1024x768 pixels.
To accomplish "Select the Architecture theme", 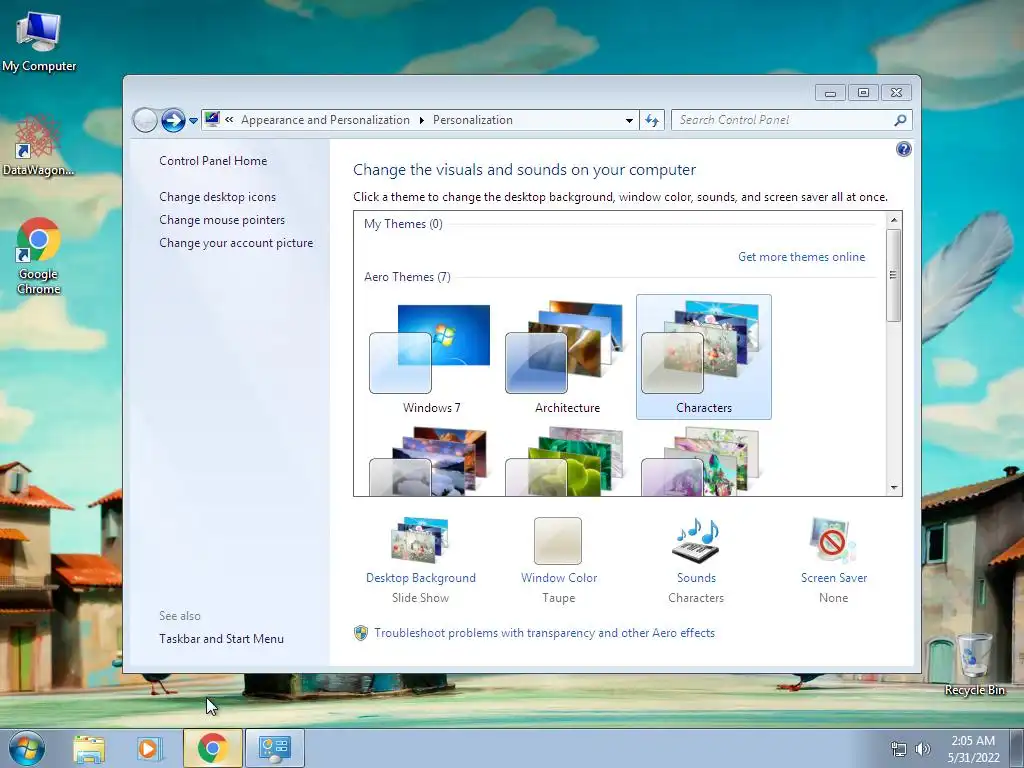I will [x=567, y=357].
